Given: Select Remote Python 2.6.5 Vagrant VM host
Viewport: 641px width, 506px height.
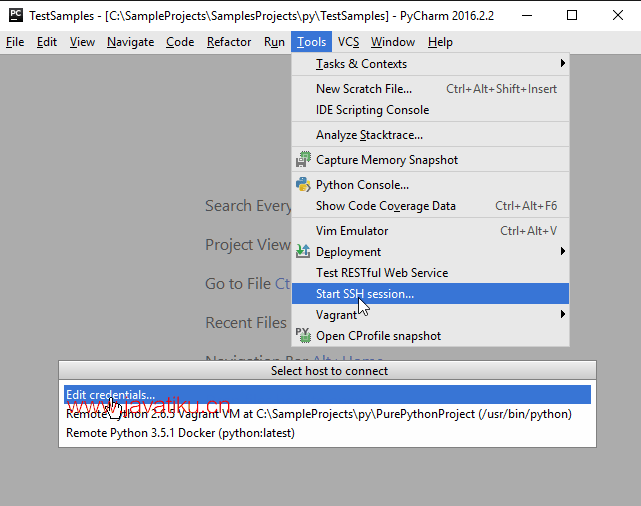Looking at the screenshot, I should [x=327, y=414].
